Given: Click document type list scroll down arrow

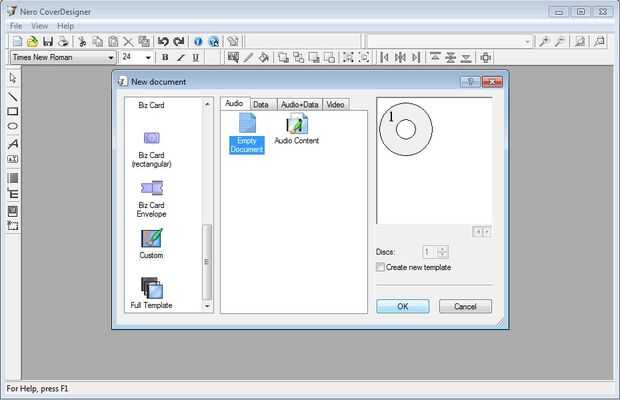Looking at the screenshot, I should 207,306.
